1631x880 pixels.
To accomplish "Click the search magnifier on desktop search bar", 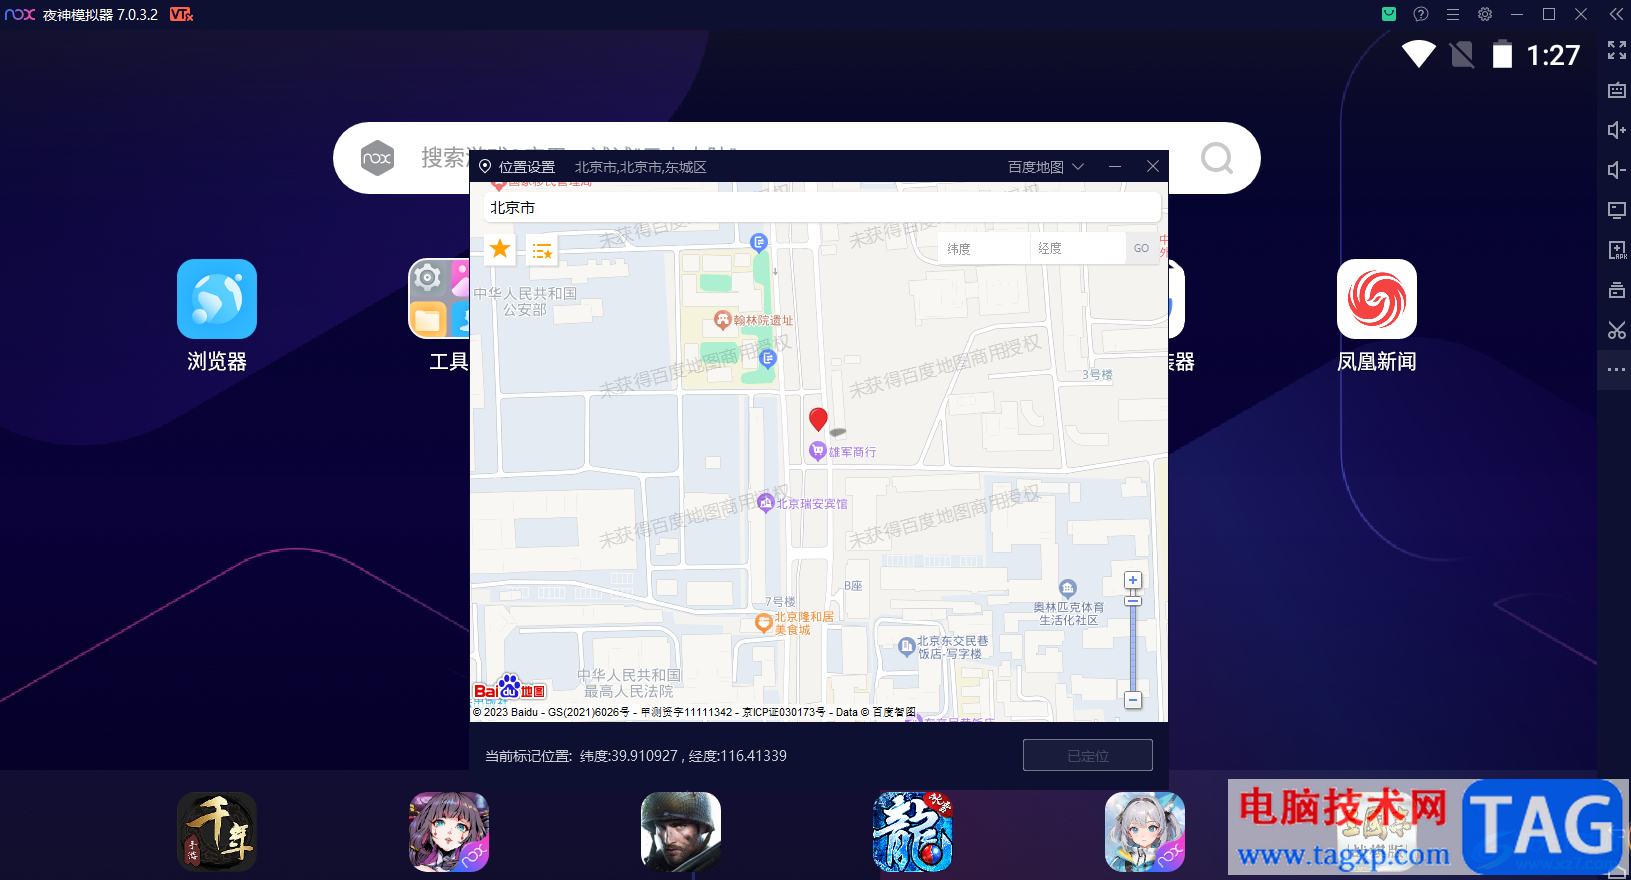I will tap(1217, 158).
